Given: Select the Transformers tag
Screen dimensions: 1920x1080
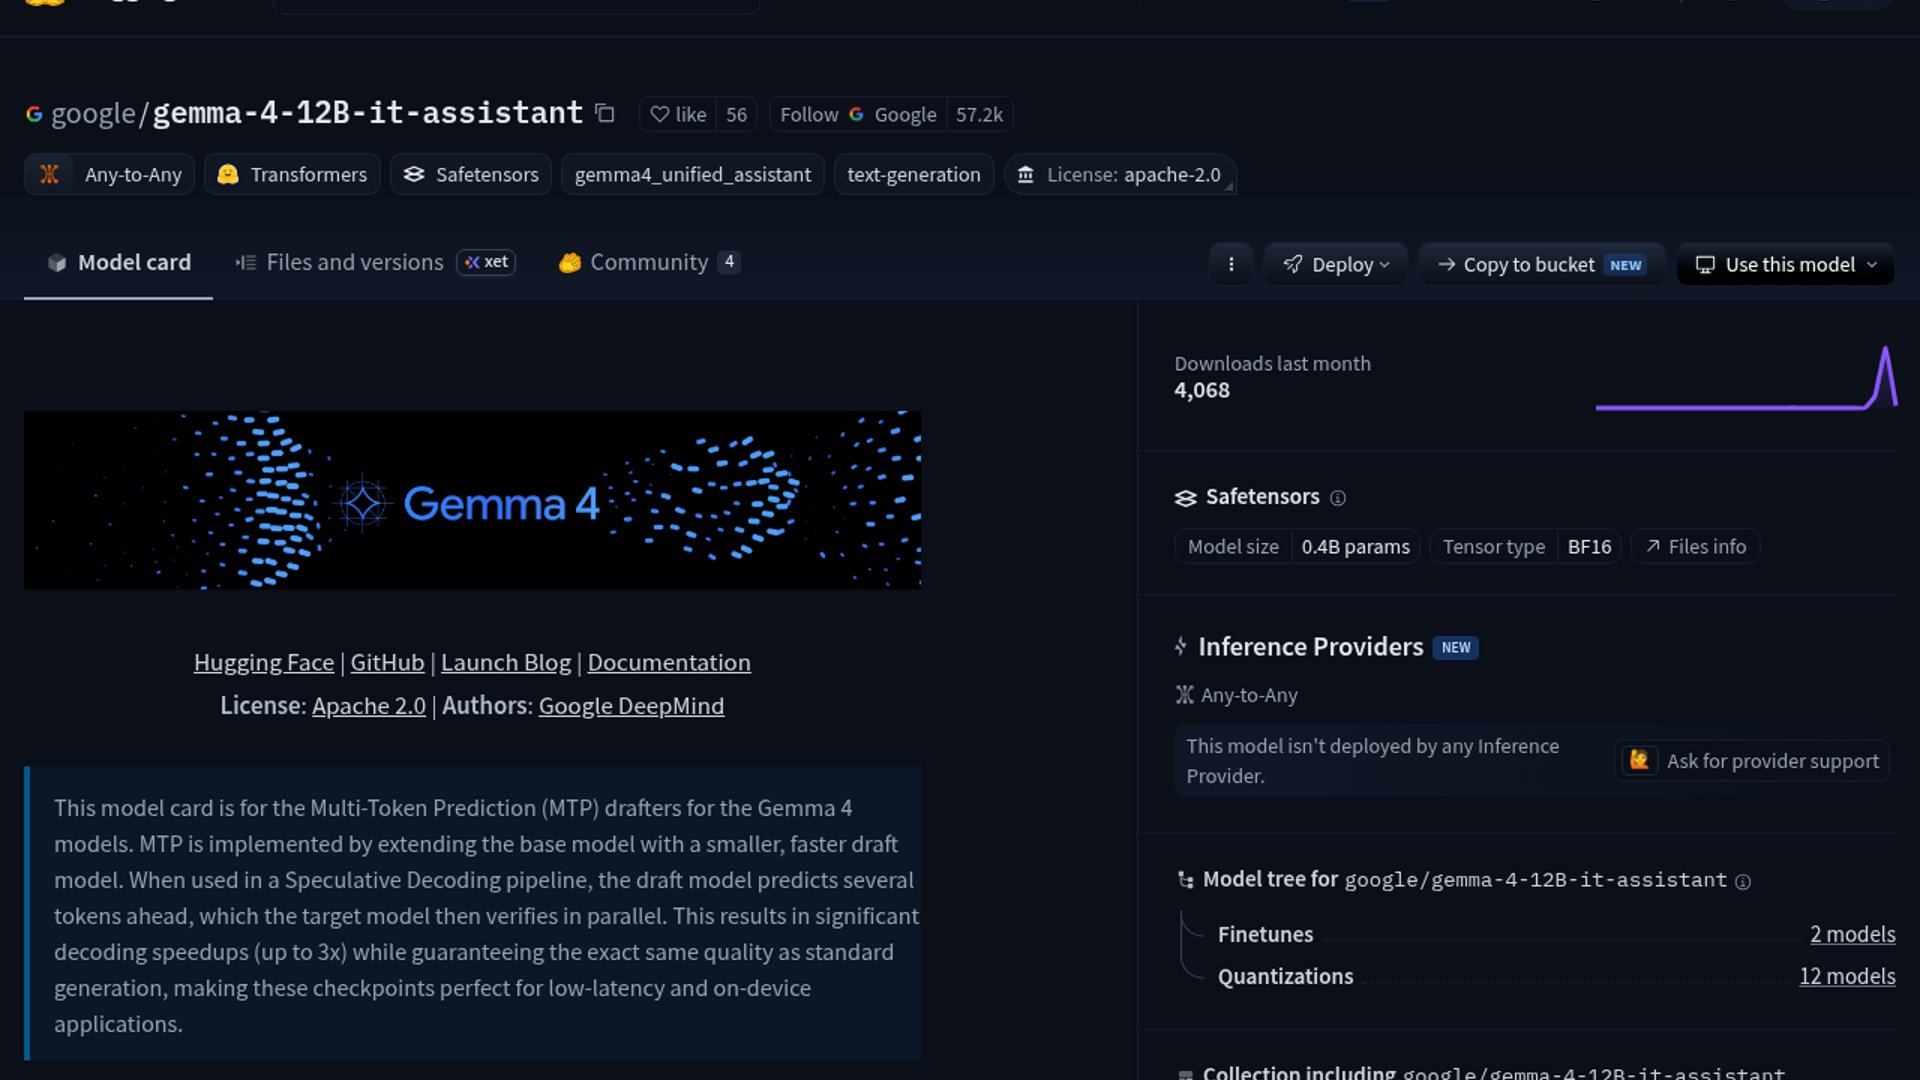Looking at the screenshot, I should (x=292, y=174).
